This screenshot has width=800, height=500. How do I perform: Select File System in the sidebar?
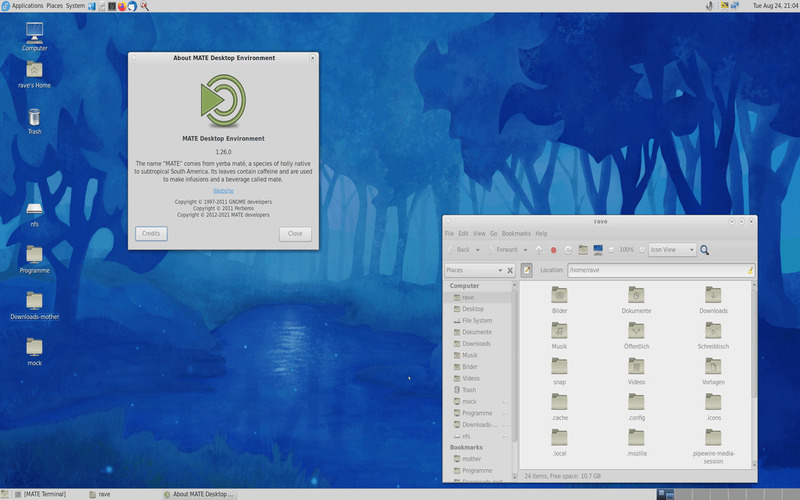[x=477, y=320]
